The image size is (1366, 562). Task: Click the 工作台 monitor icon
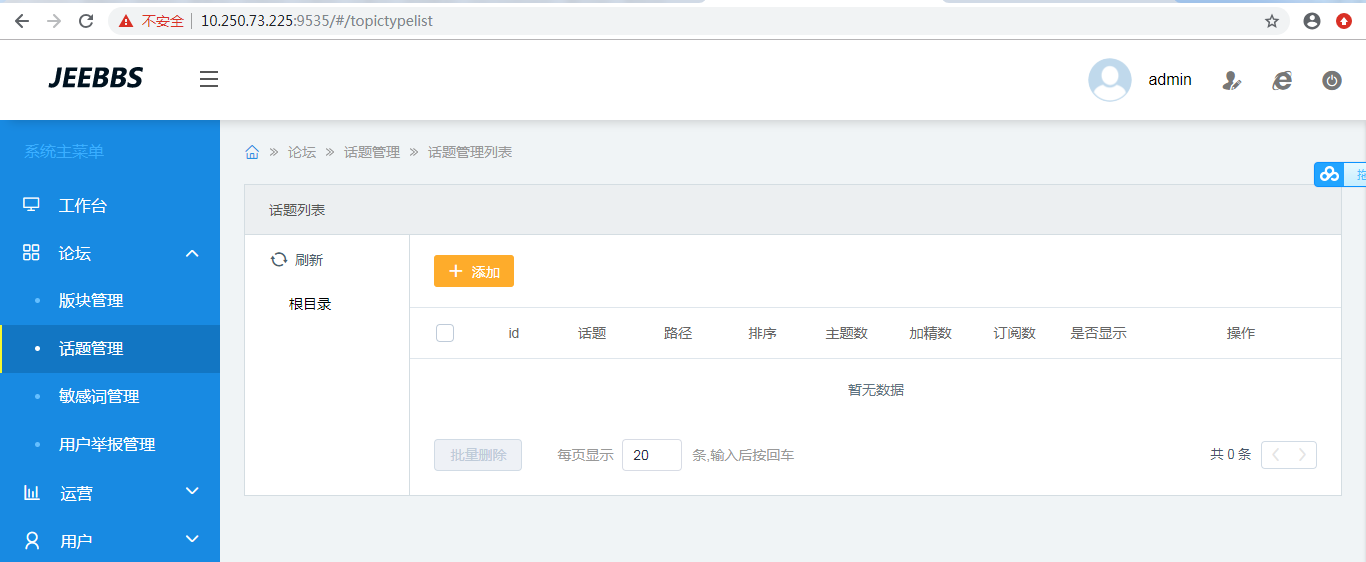click(x=31, y=205)
